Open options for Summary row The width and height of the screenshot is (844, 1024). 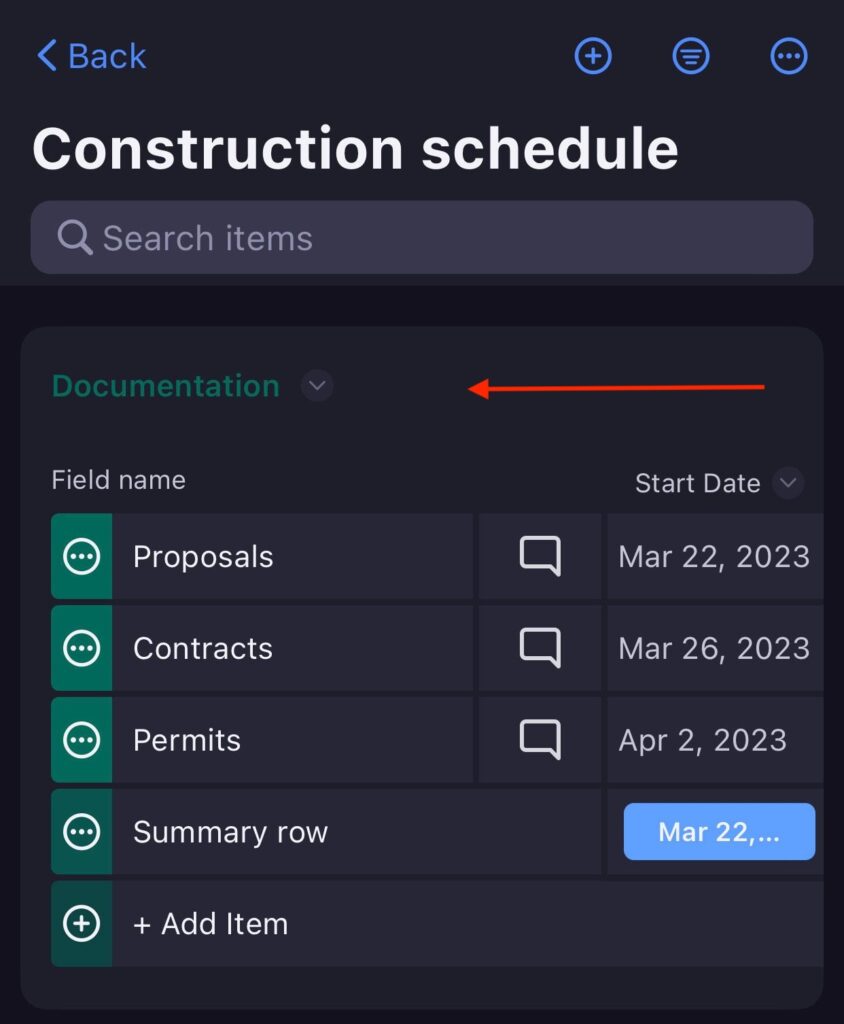point(81,832)
